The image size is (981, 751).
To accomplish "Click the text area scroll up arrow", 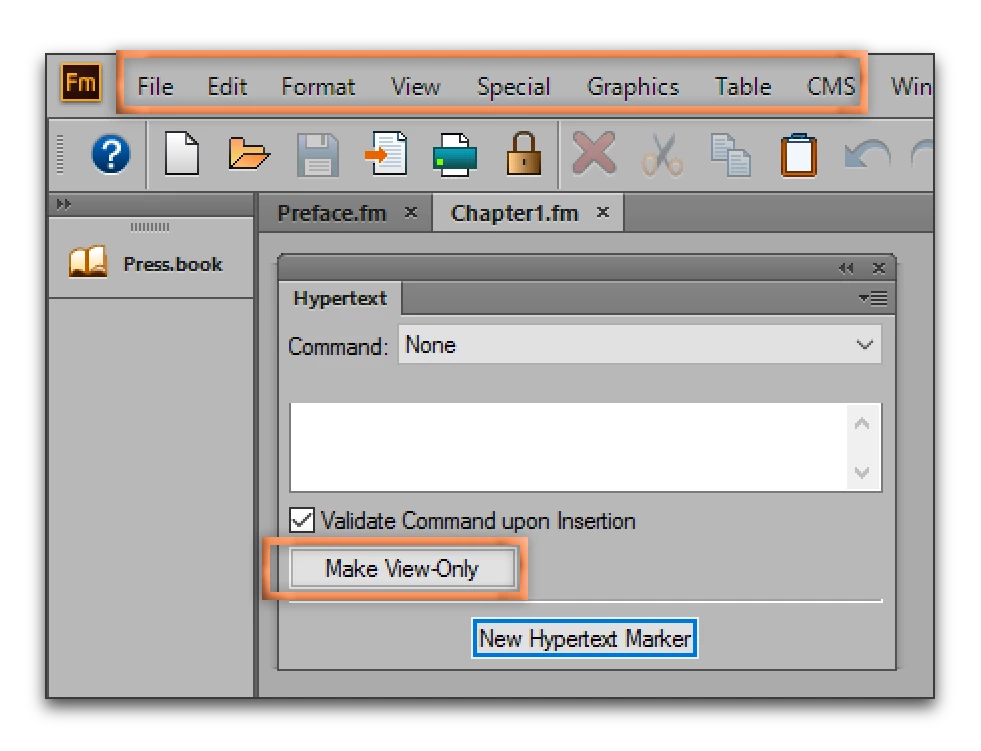I will [862, 424].
